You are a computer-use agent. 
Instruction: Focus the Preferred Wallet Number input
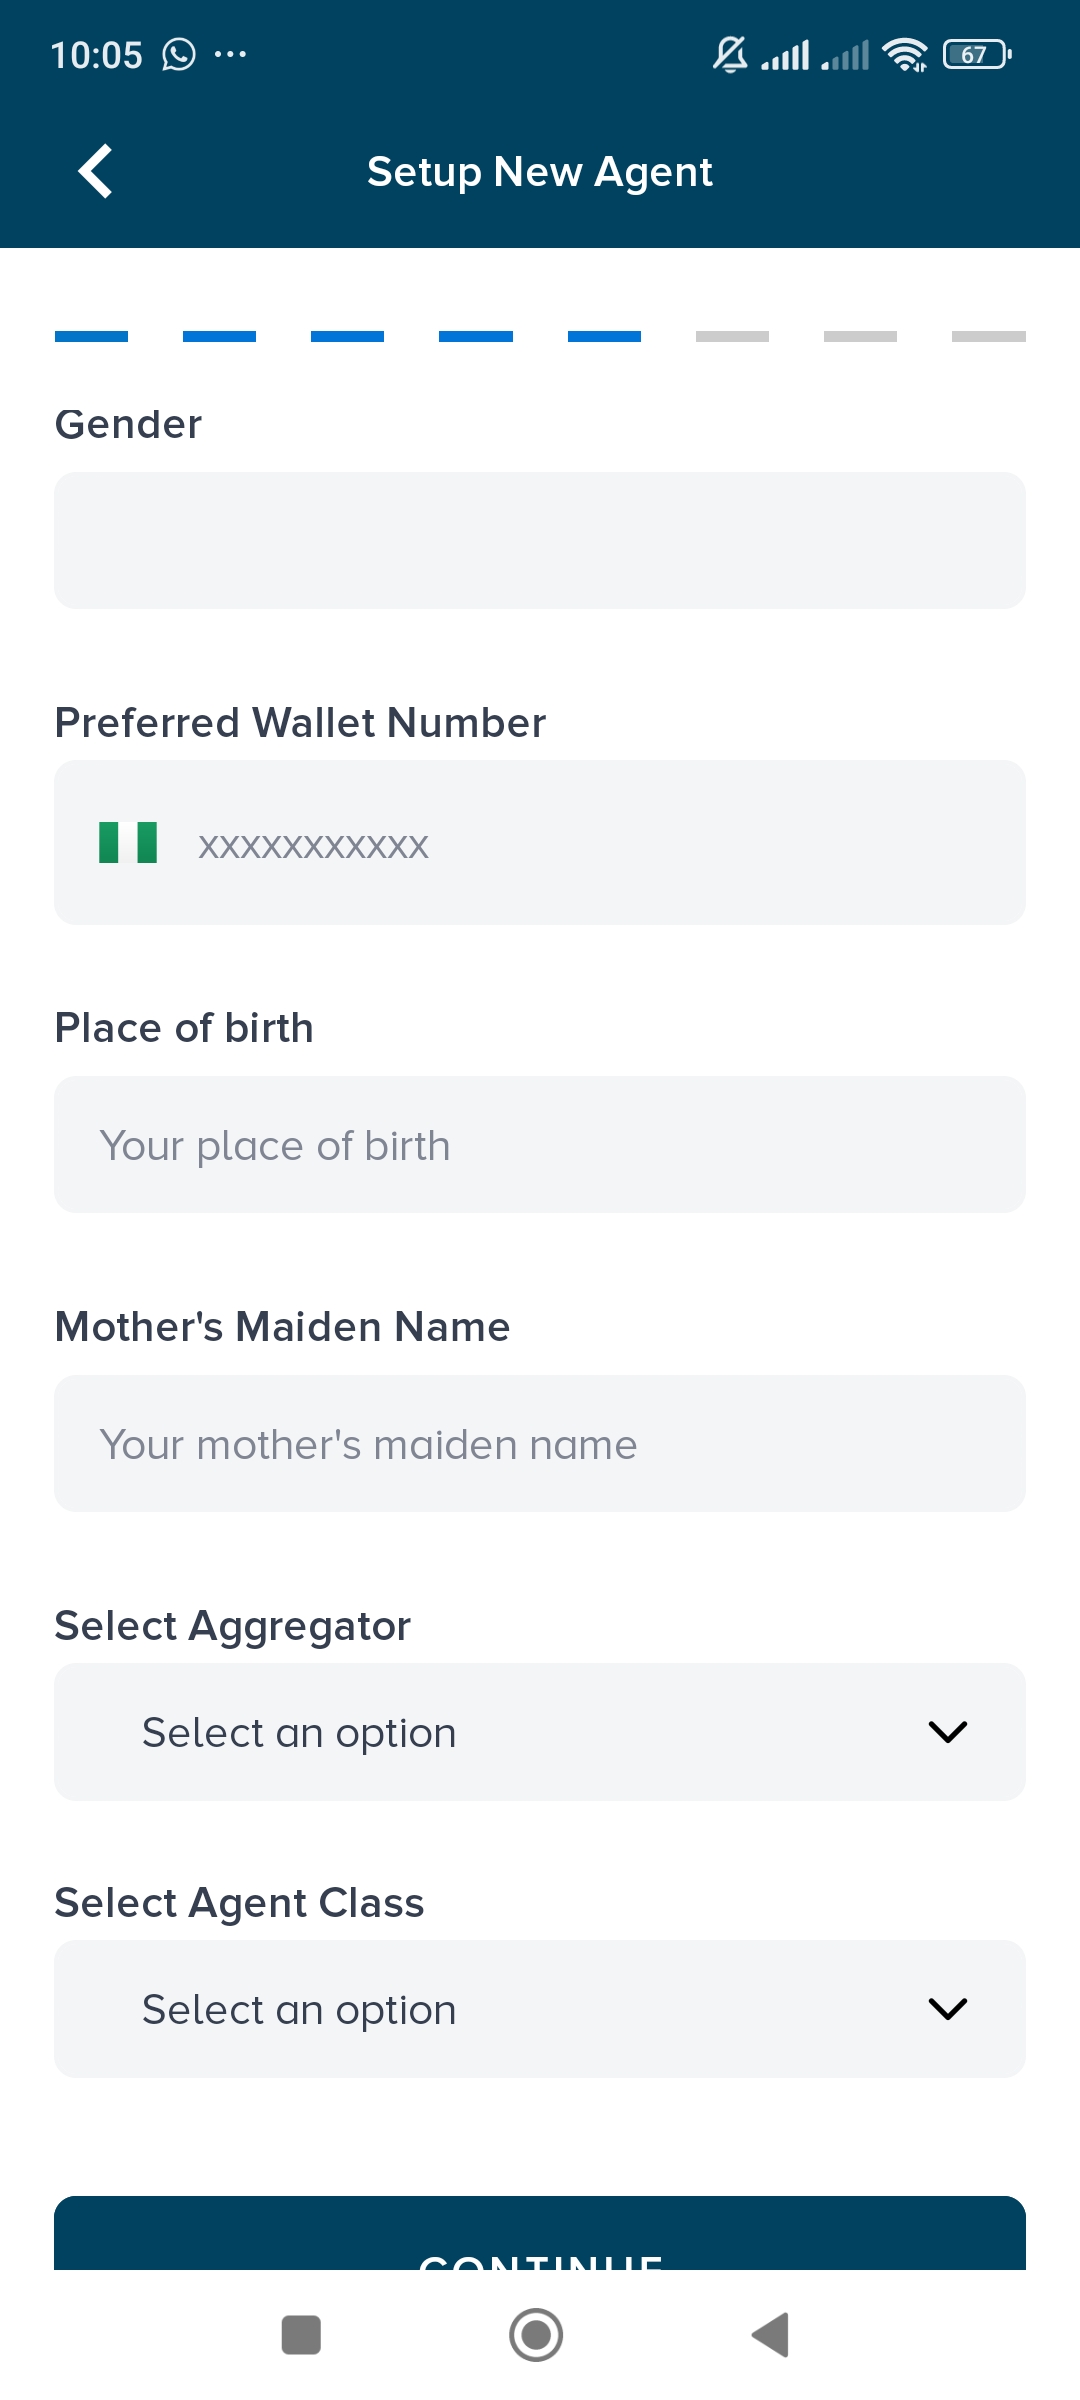click(600, 843)
